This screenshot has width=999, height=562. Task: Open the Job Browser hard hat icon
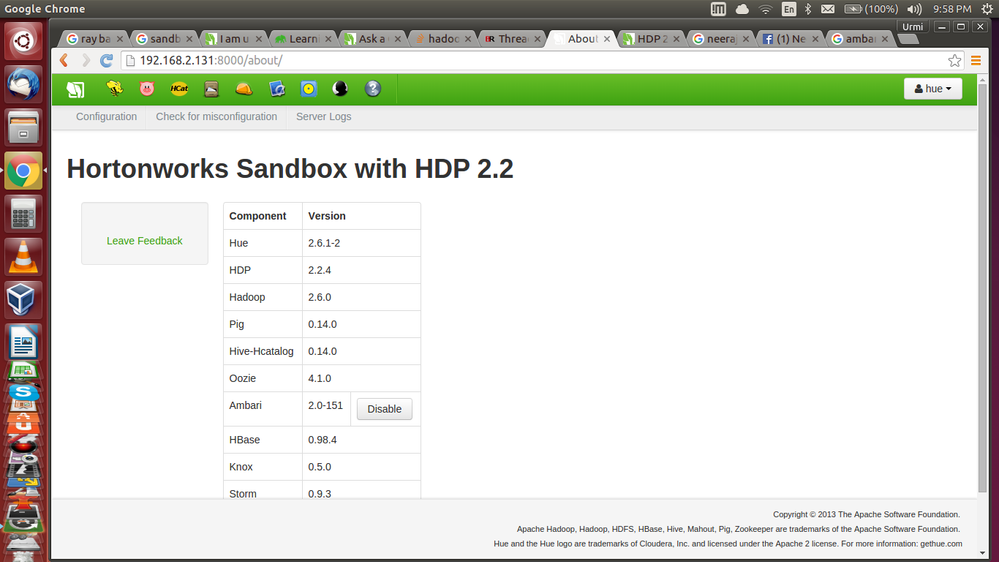coord(244,89)
